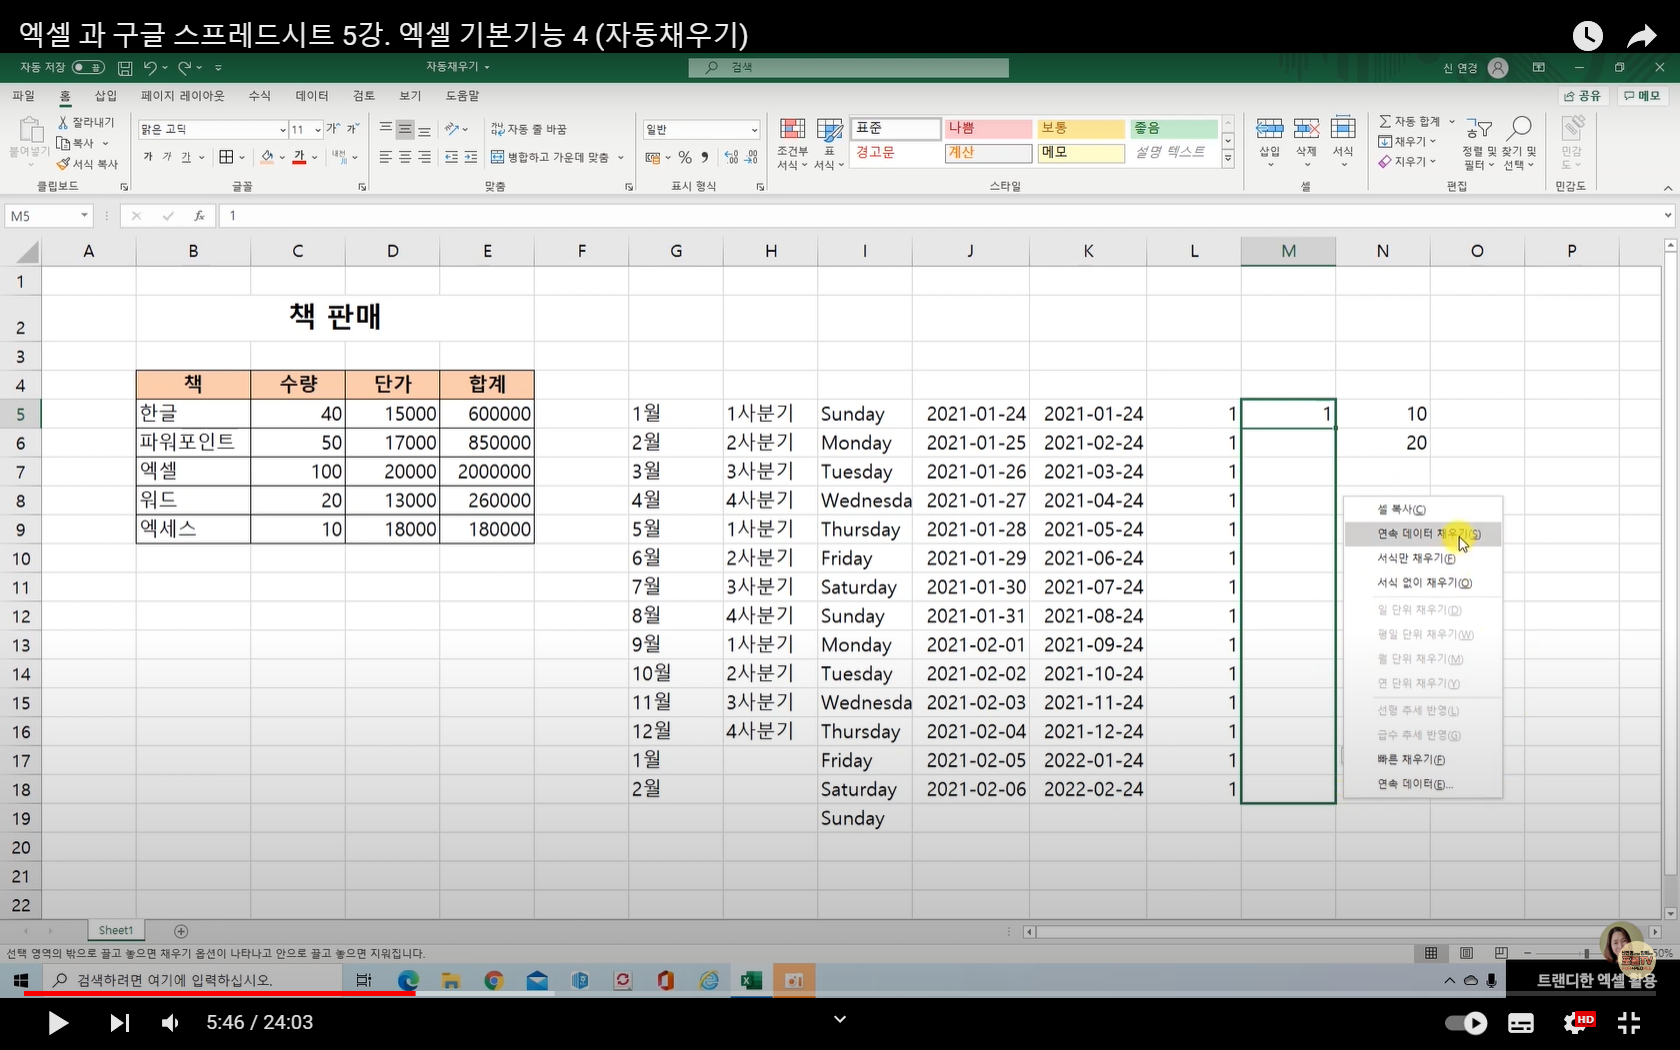The height and width of the screenshot is (1050, 1680).
Task: Play the YouTube video
Action: point(58,1023)
